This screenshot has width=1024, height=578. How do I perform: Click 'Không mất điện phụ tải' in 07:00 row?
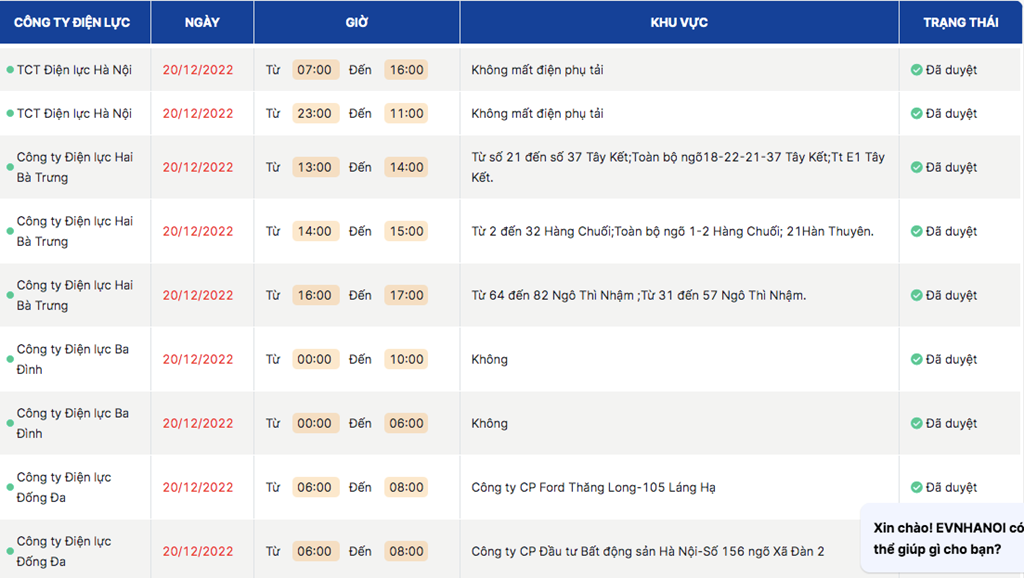pyautogui.click(x=537, y=70)
